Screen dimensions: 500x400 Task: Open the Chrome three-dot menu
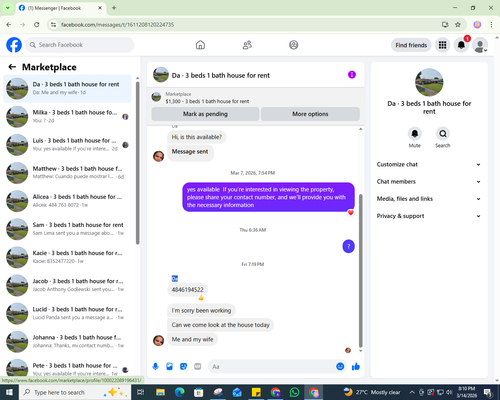pos(491,25)
